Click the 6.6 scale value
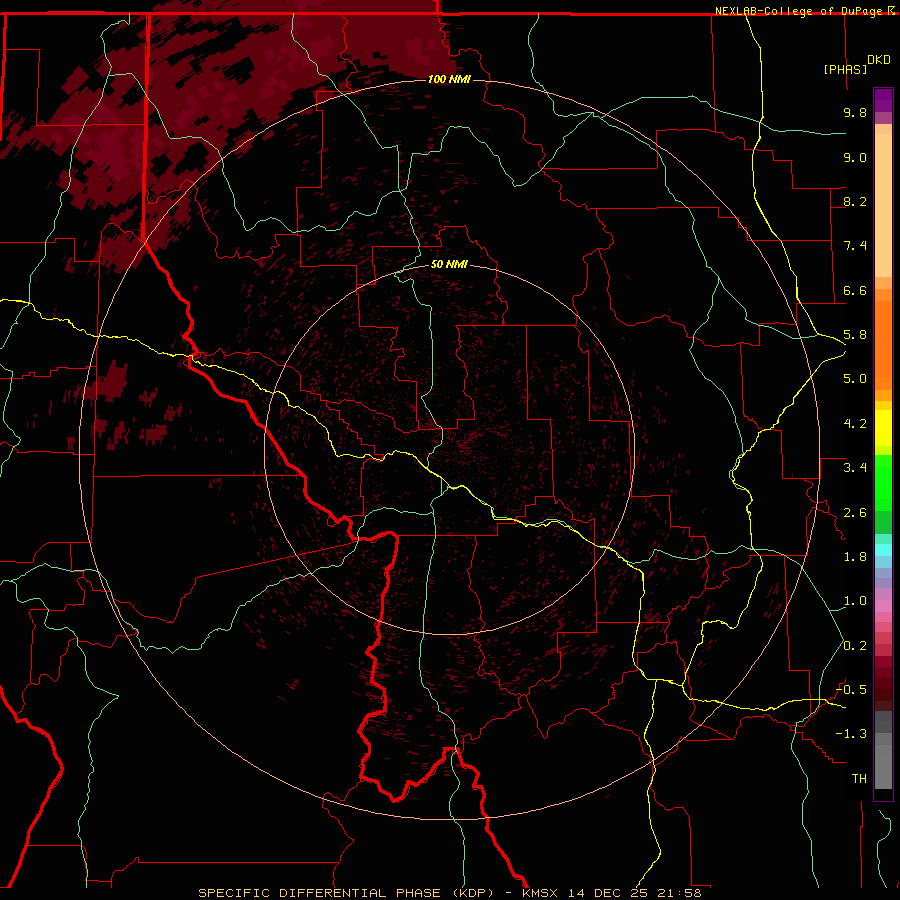Viewport: 900px width, 900px height. (855, 290)
